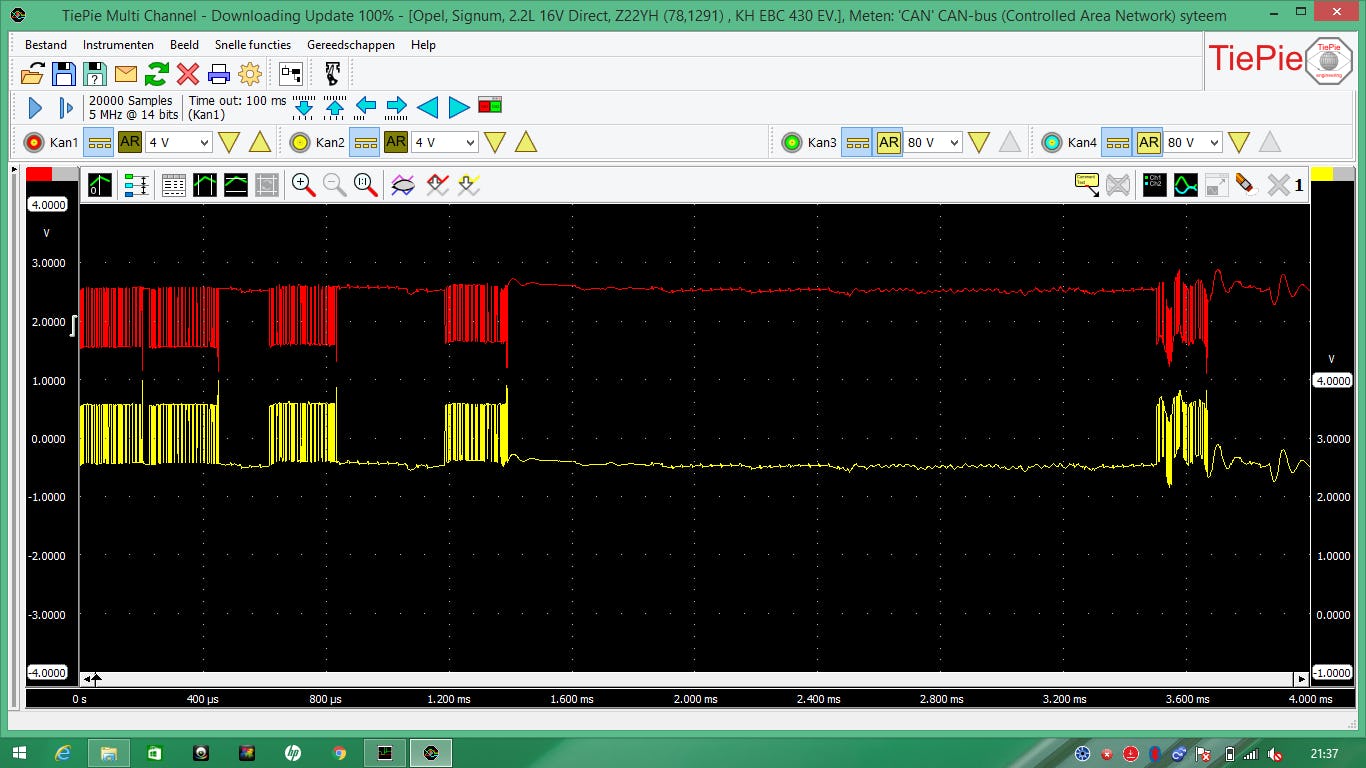Viewport: 1366px width, 768px height.
Task: Click the open file folder icon
Action: (32, 74)
